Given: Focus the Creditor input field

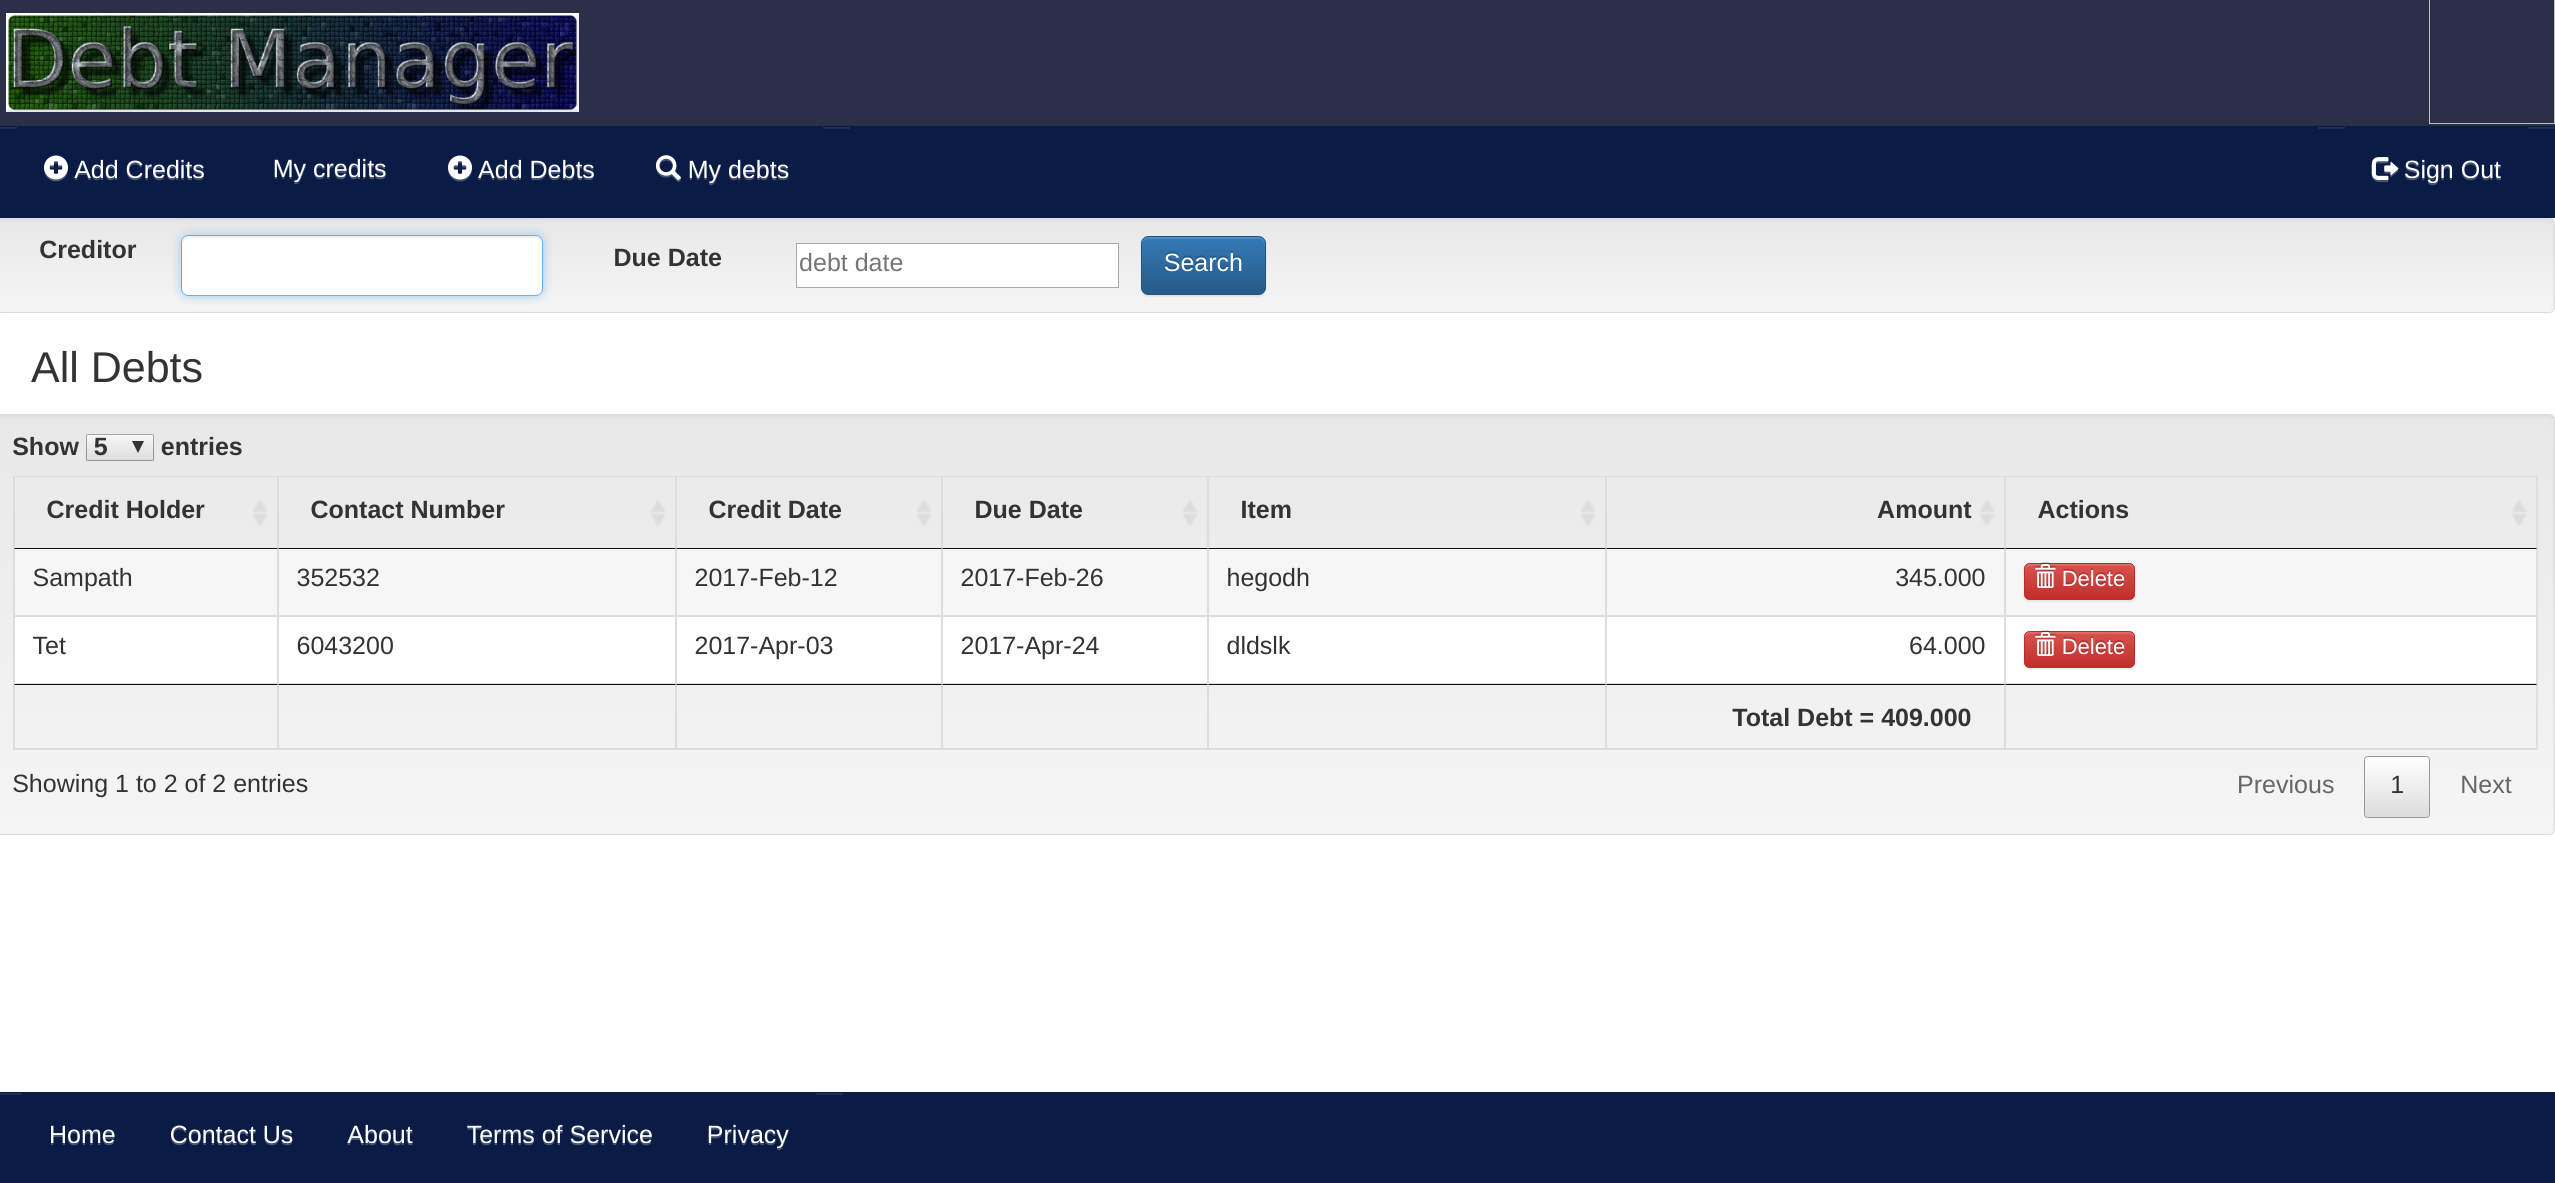Looking at the screenshot, I should pyautogui.click(x=362, y=265).
